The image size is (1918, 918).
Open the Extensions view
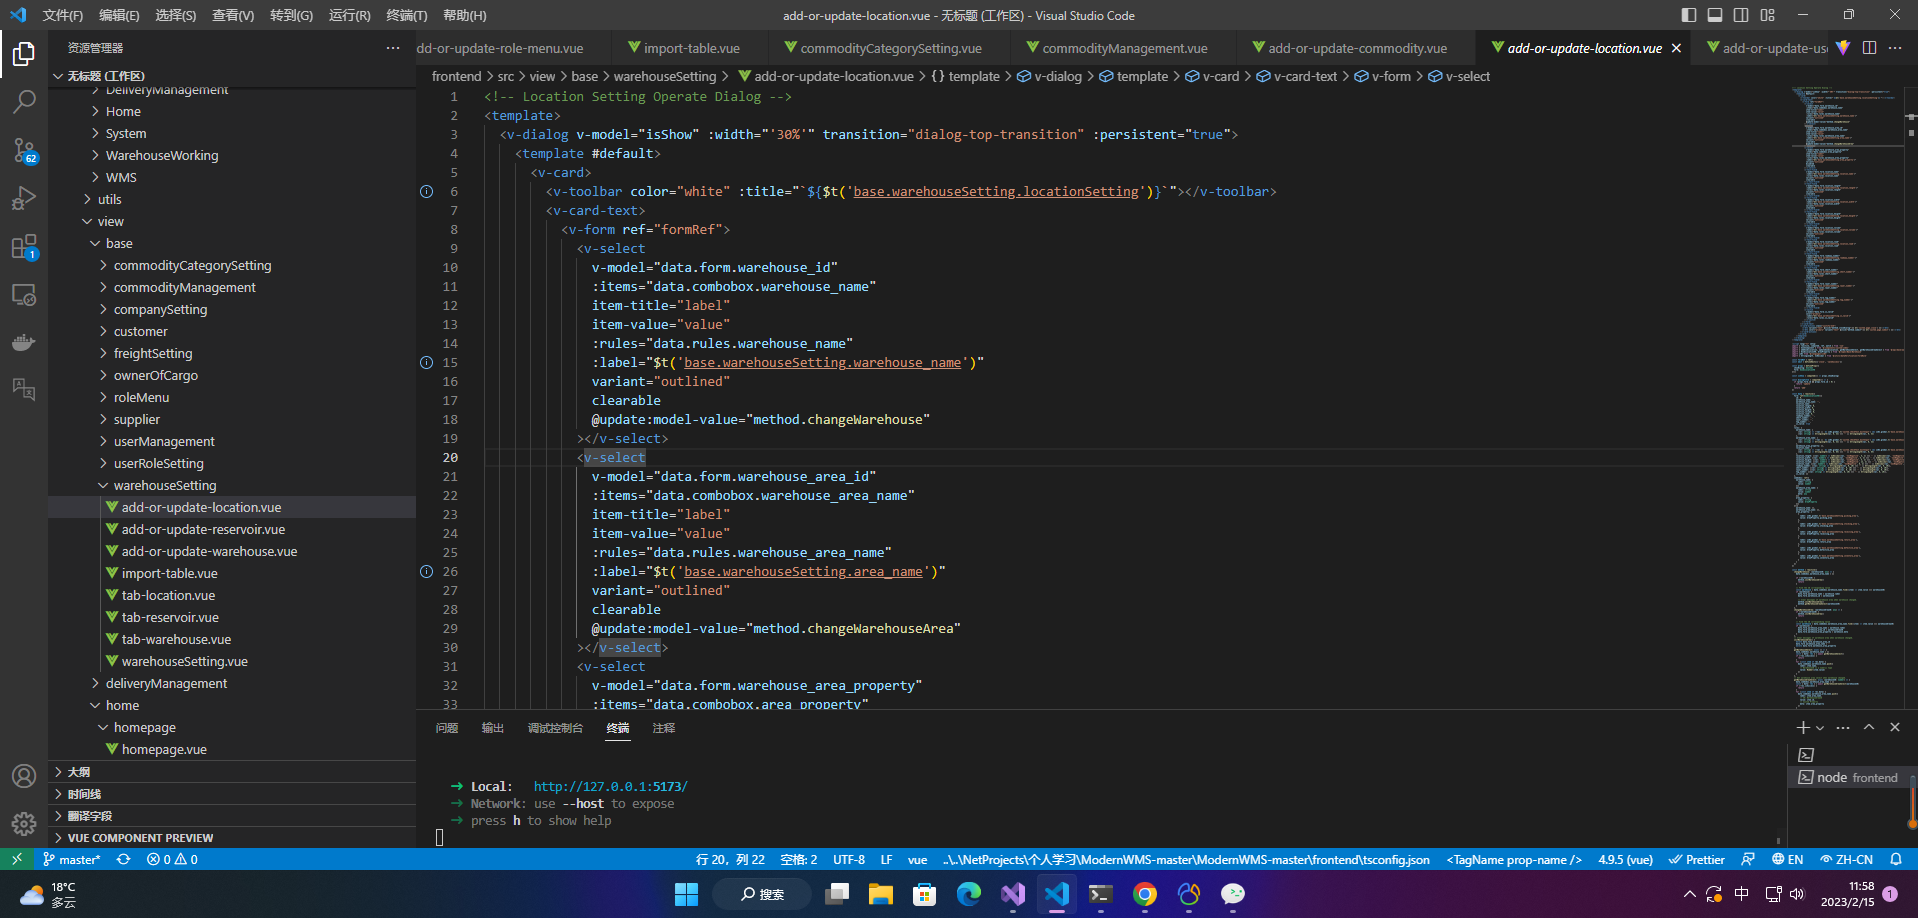pos(24,247)
